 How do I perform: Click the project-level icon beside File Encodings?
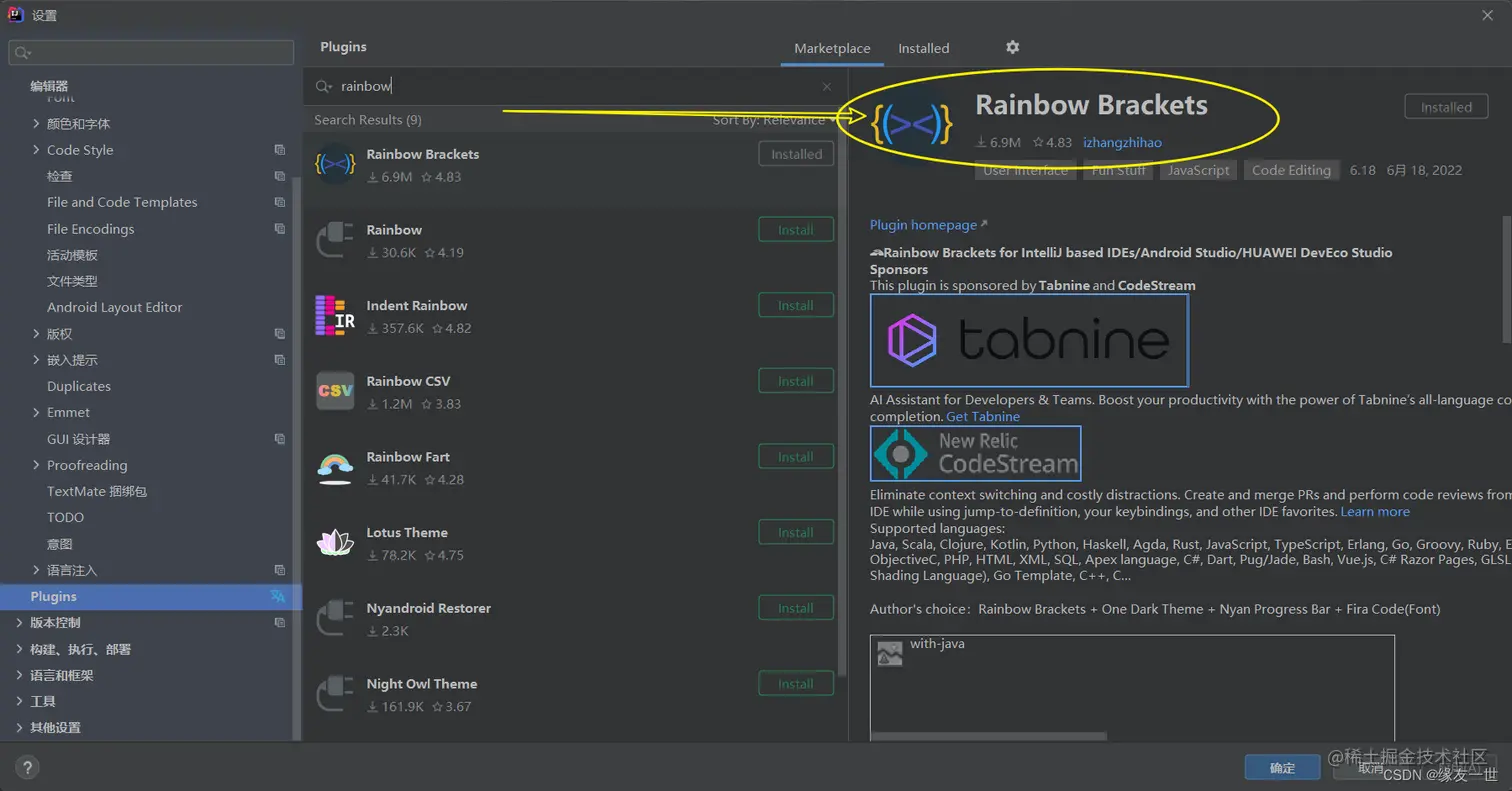pyautogui.click(x=280, y=229)
